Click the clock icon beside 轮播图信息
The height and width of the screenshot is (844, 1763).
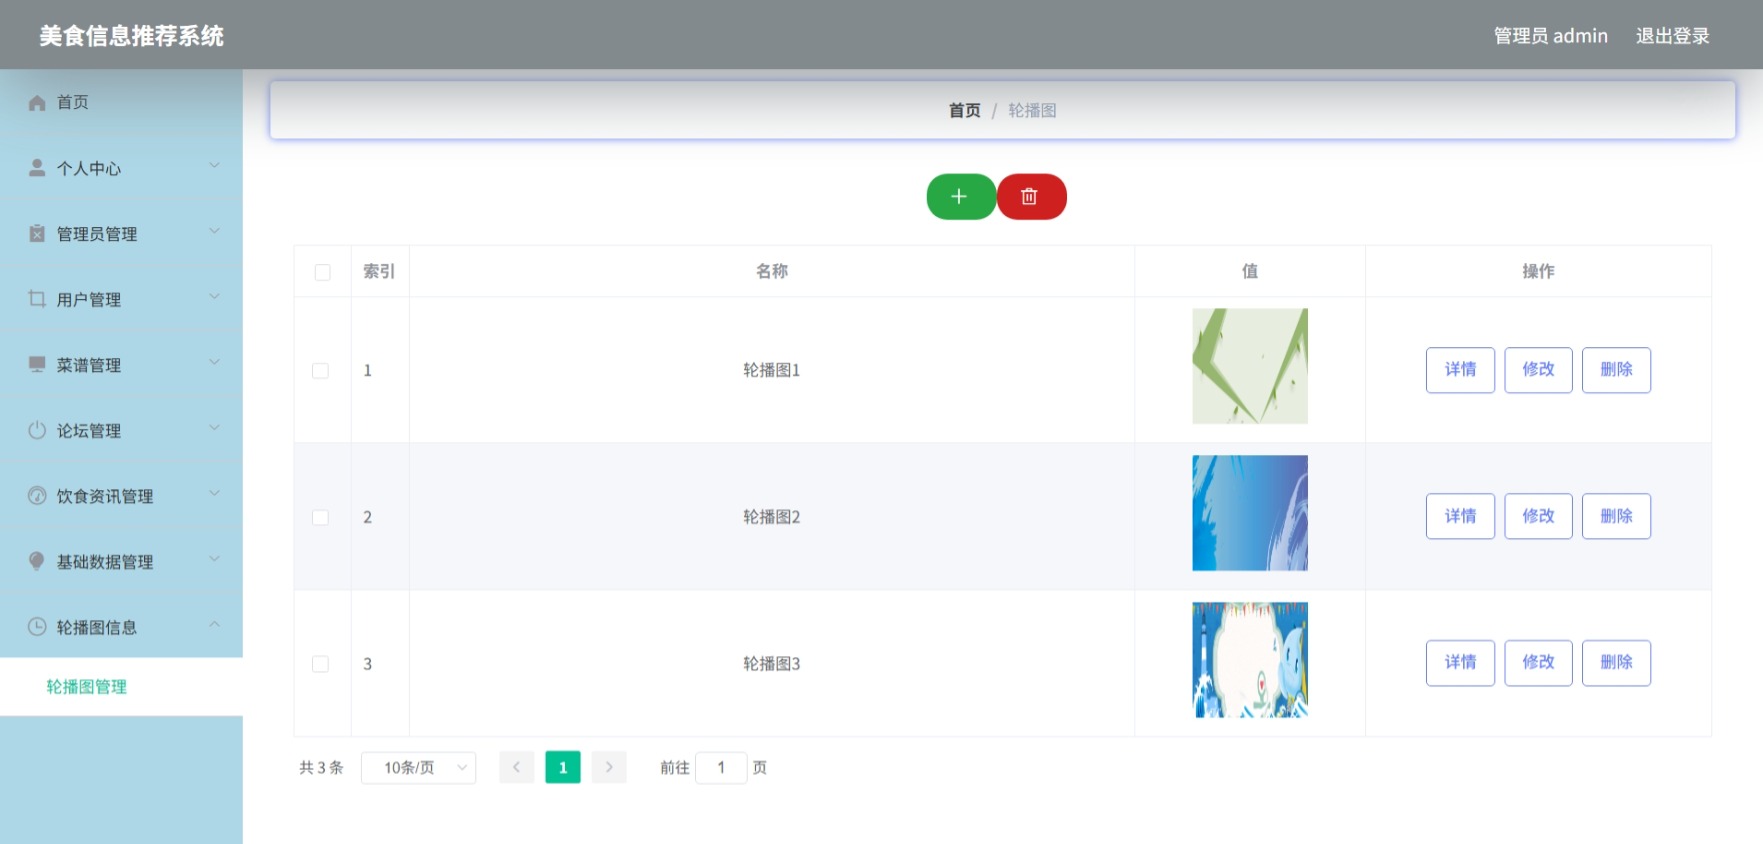[37, 627]
